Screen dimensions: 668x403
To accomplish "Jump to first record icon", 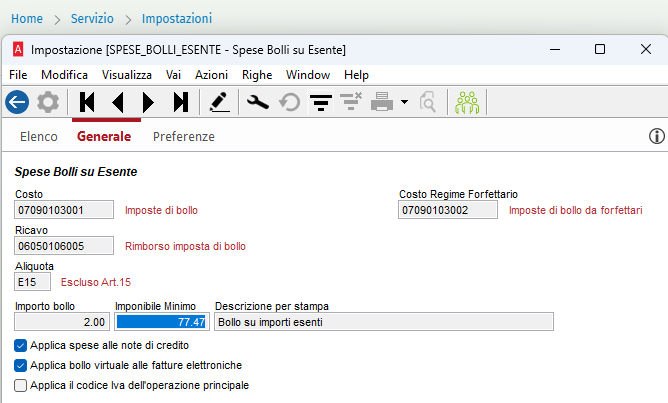I will [x=87, y=102].
